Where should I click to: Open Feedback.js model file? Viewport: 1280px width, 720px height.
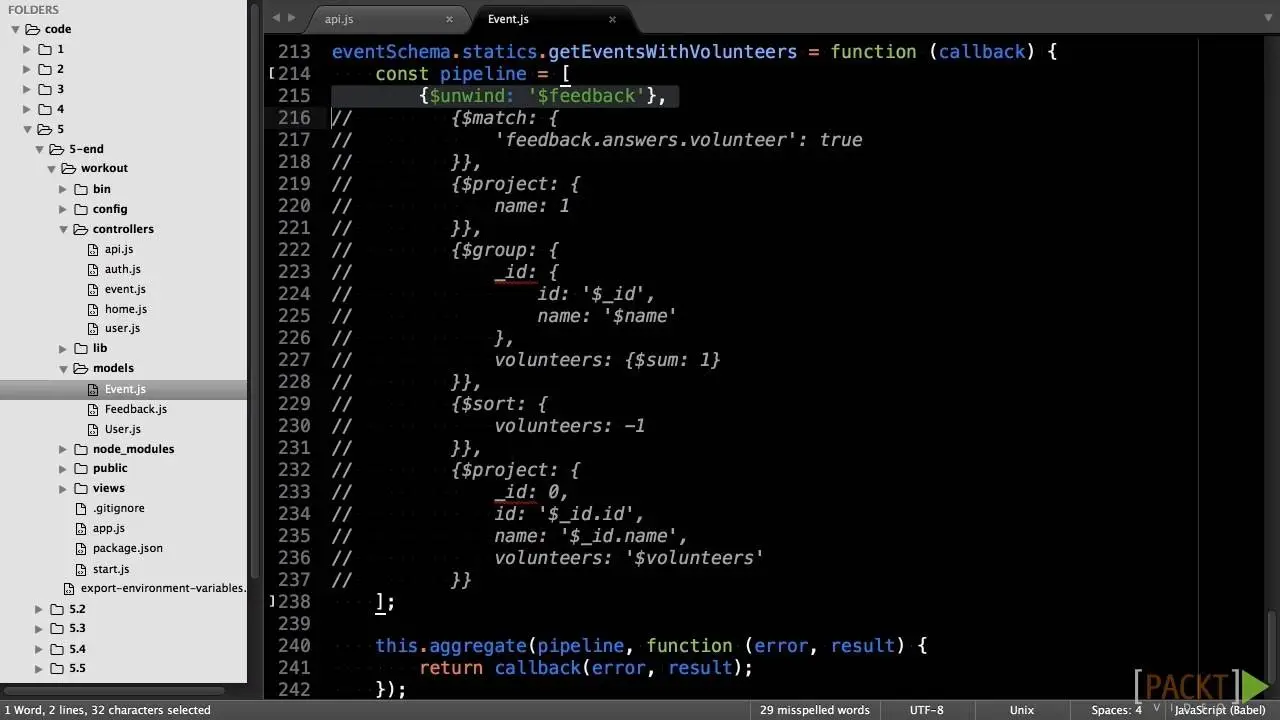[135, 409]
